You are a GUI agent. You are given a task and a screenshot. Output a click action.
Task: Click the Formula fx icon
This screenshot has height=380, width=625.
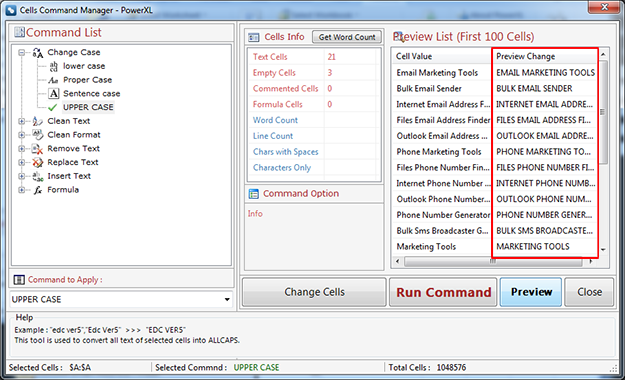37,190
